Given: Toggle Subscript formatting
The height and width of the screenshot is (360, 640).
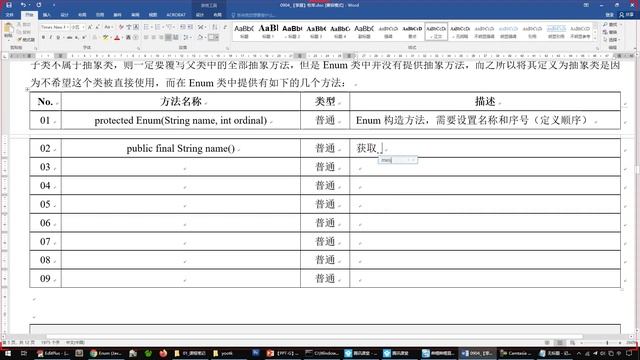Looking at the screenshot, I should click(77, 38).
